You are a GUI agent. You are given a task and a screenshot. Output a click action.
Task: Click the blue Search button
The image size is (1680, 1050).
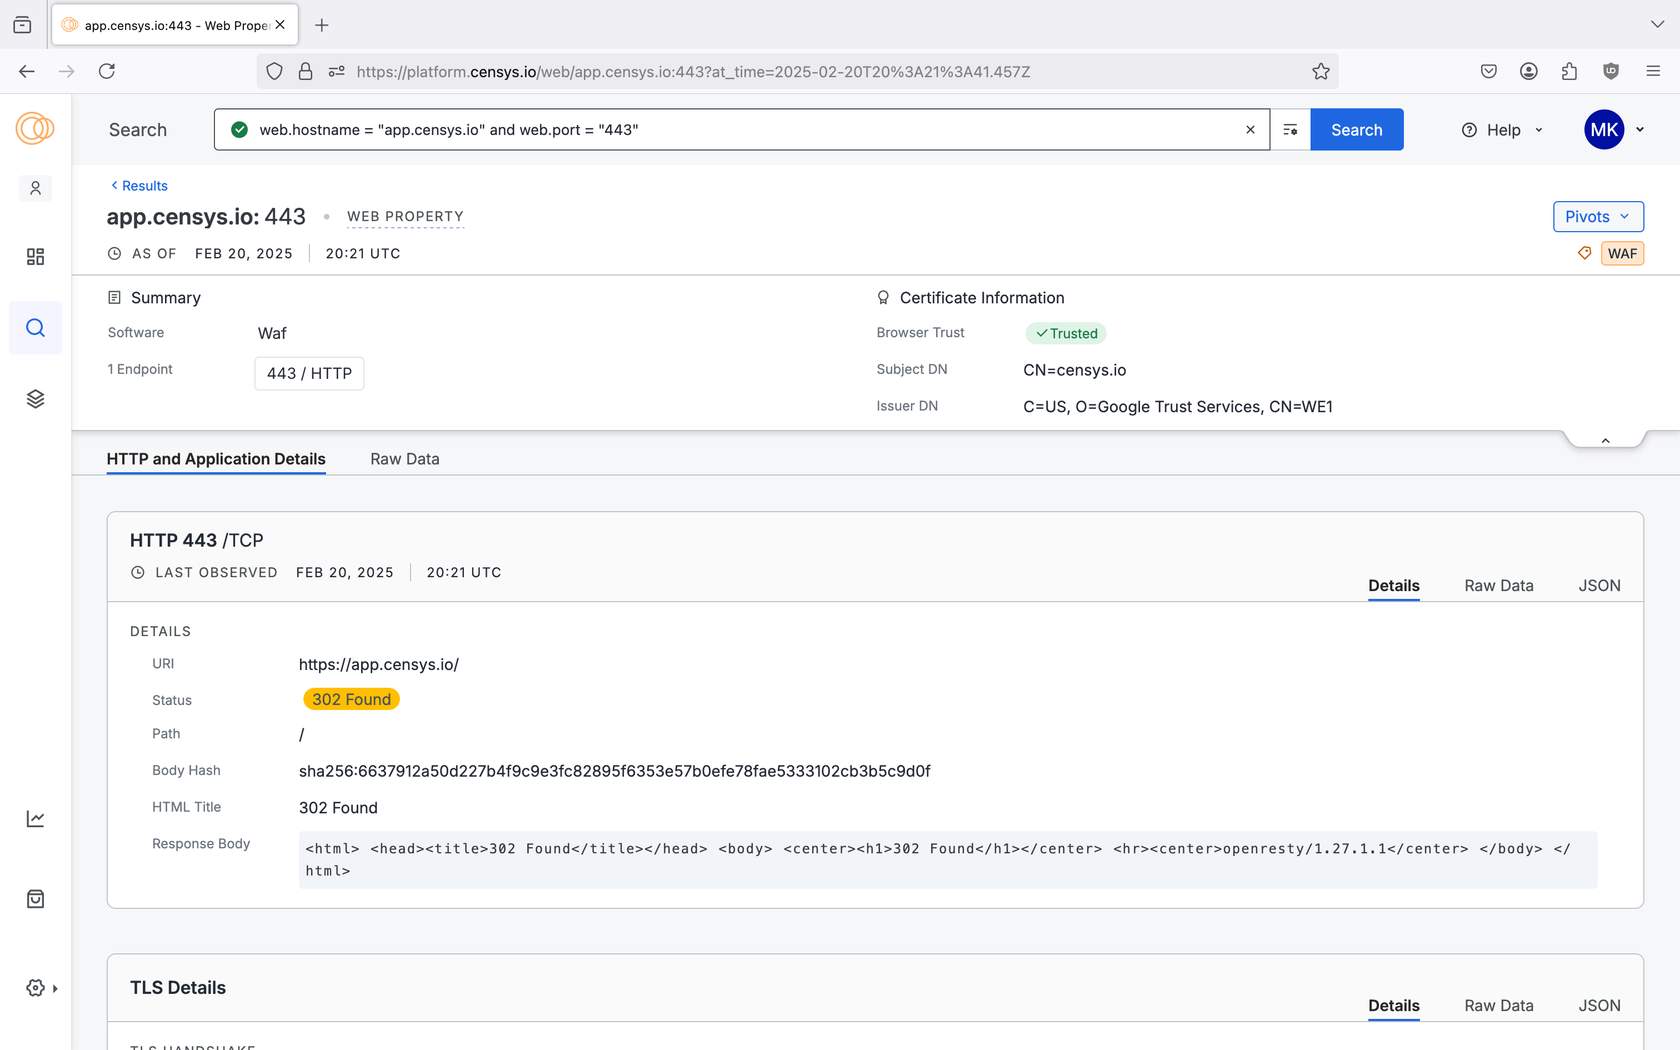pyautogui.click(x=1357, y=130)
